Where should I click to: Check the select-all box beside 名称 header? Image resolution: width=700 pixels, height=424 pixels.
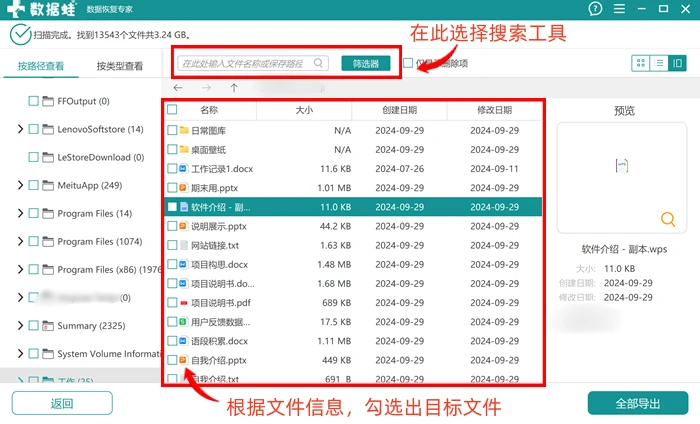tap(172, 109)
